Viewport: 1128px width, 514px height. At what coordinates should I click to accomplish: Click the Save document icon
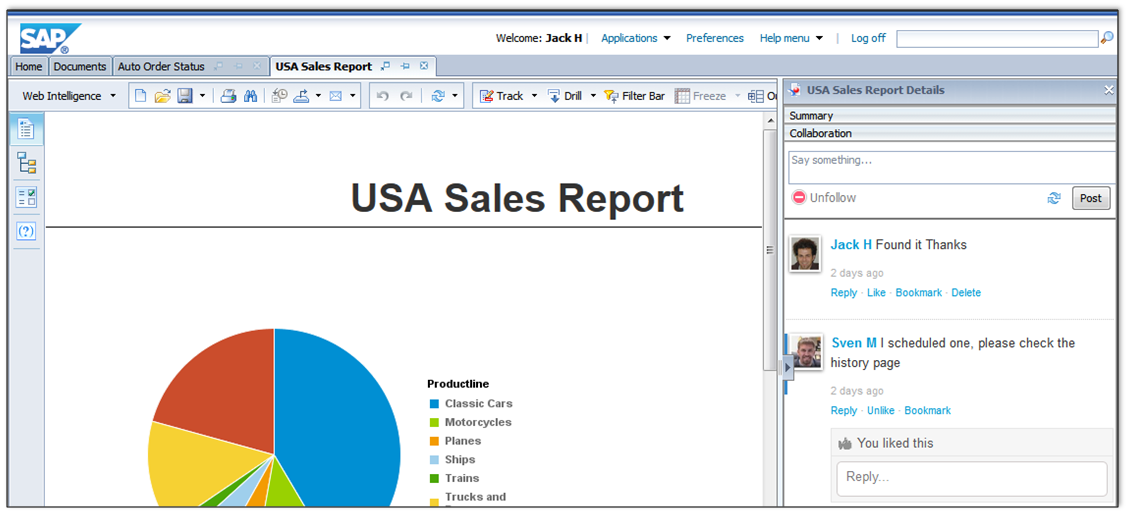click(184, 96)
